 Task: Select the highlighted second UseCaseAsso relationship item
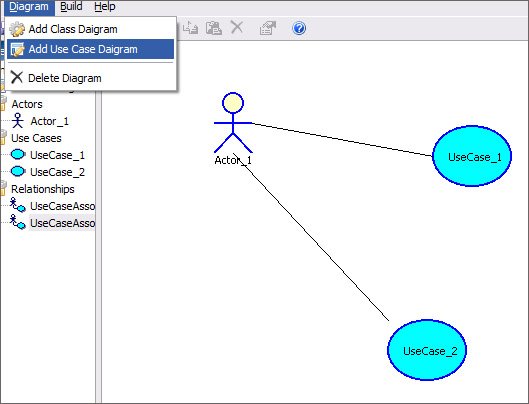62,223
